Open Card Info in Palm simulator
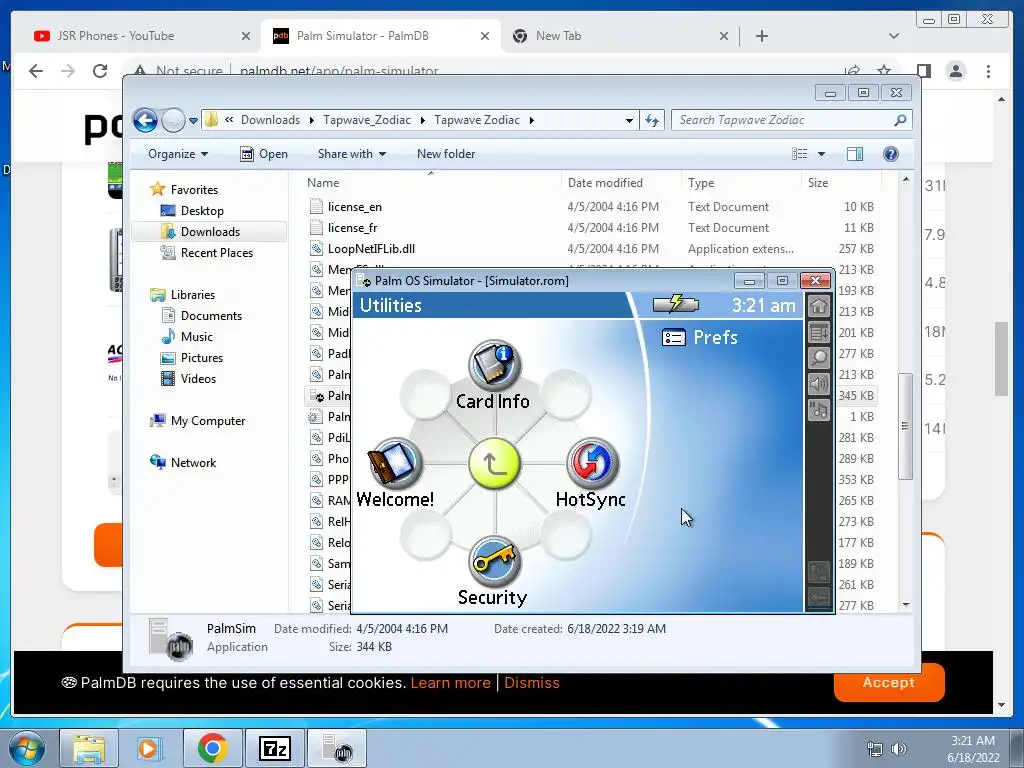 click(x=494, y=366)
